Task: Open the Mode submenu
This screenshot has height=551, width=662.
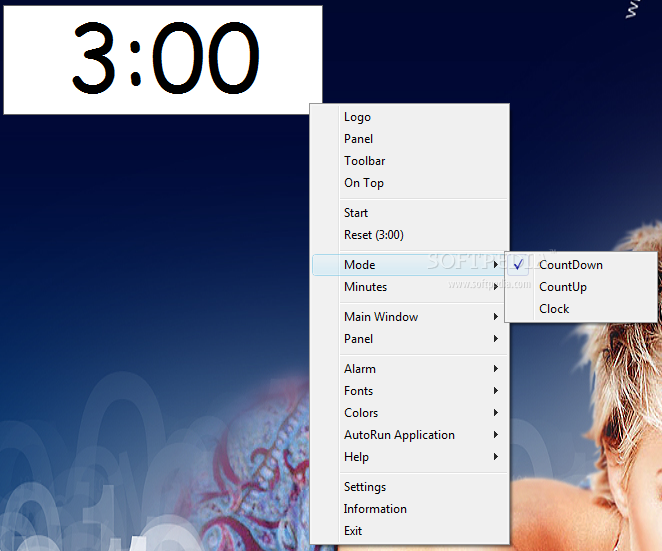Action: coord(410,265)
